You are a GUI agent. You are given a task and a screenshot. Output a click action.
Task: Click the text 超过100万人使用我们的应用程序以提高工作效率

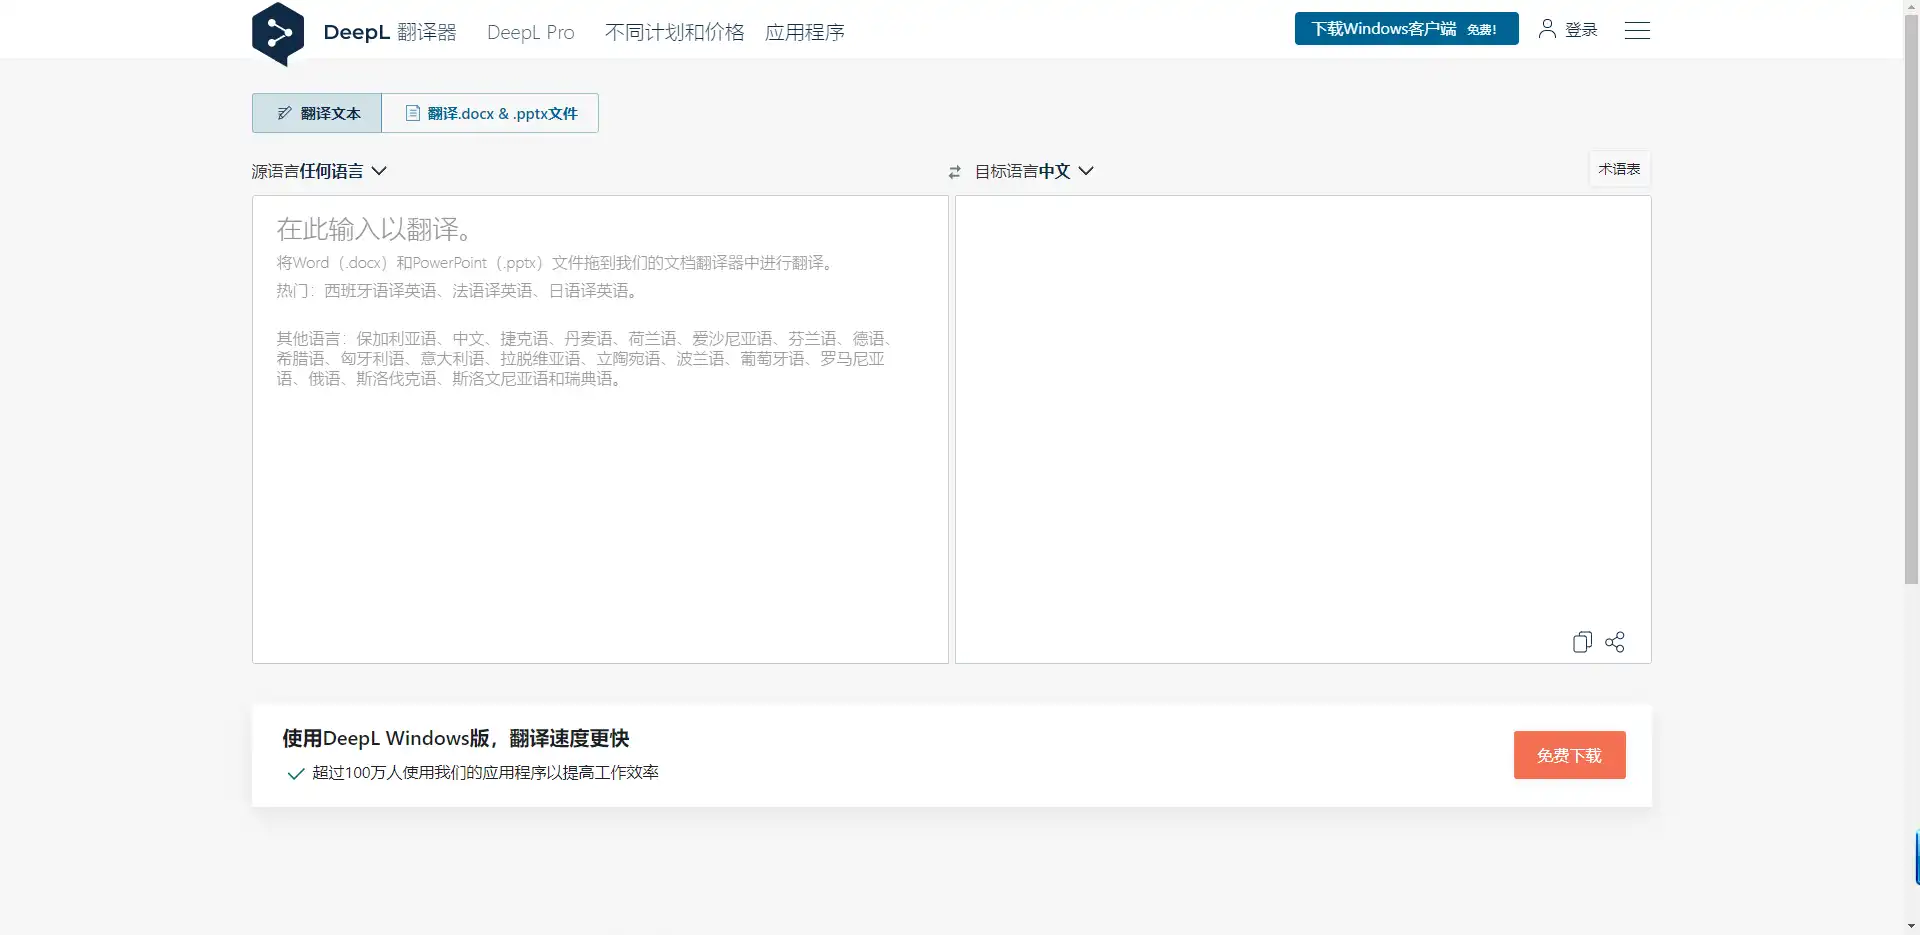point(485,773)
